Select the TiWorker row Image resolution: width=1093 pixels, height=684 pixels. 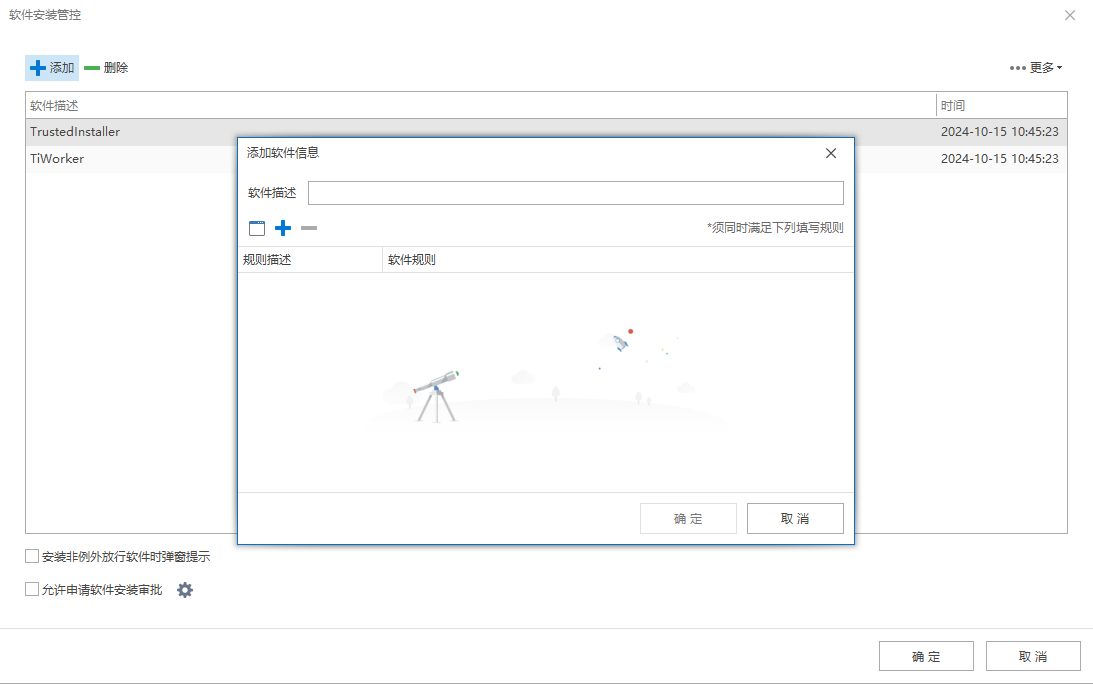tap(546, 159)
